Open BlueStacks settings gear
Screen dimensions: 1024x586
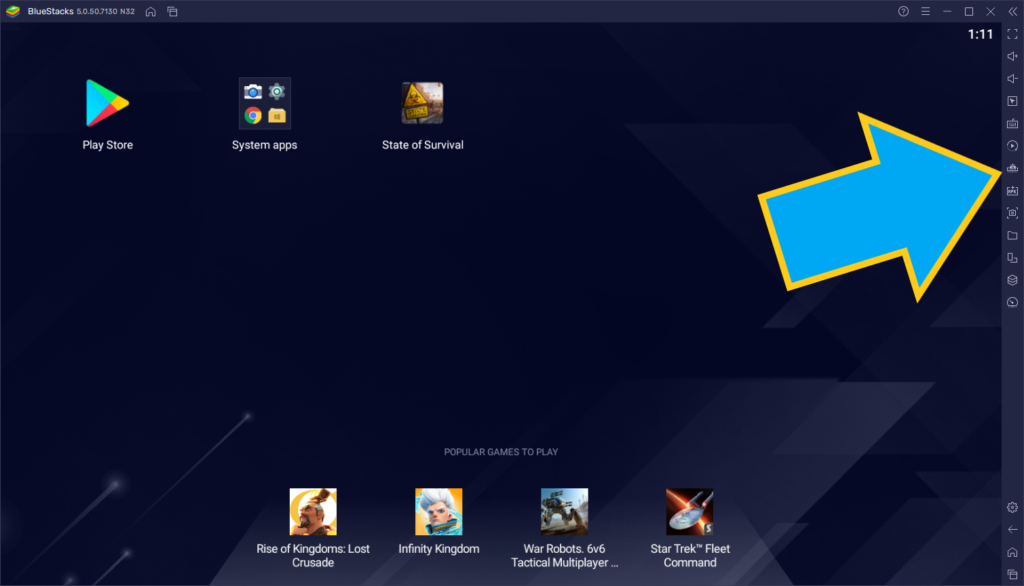coord(1012,506)
